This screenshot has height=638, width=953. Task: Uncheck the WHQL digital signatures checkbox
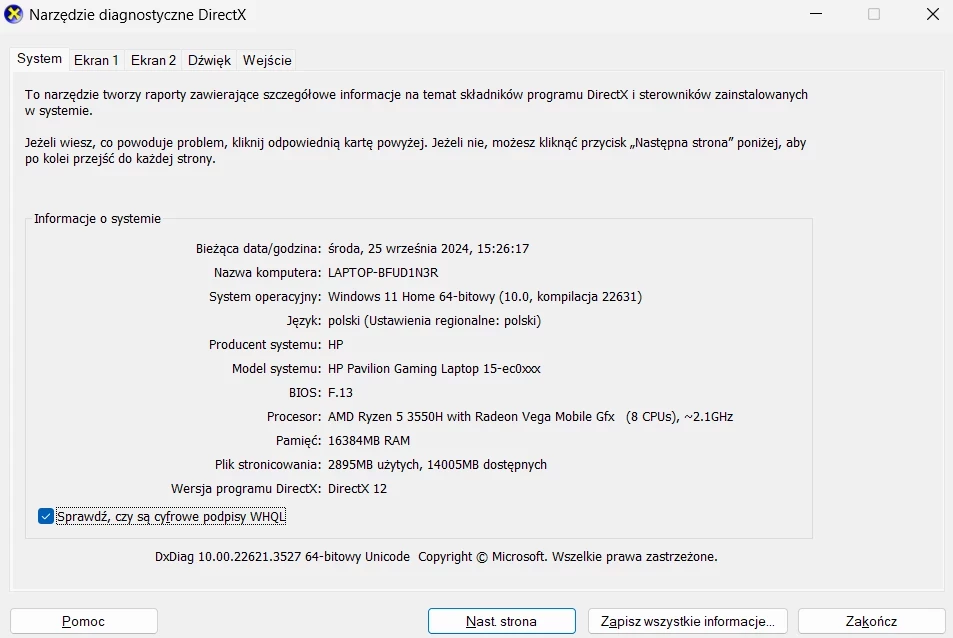[45, 516]
